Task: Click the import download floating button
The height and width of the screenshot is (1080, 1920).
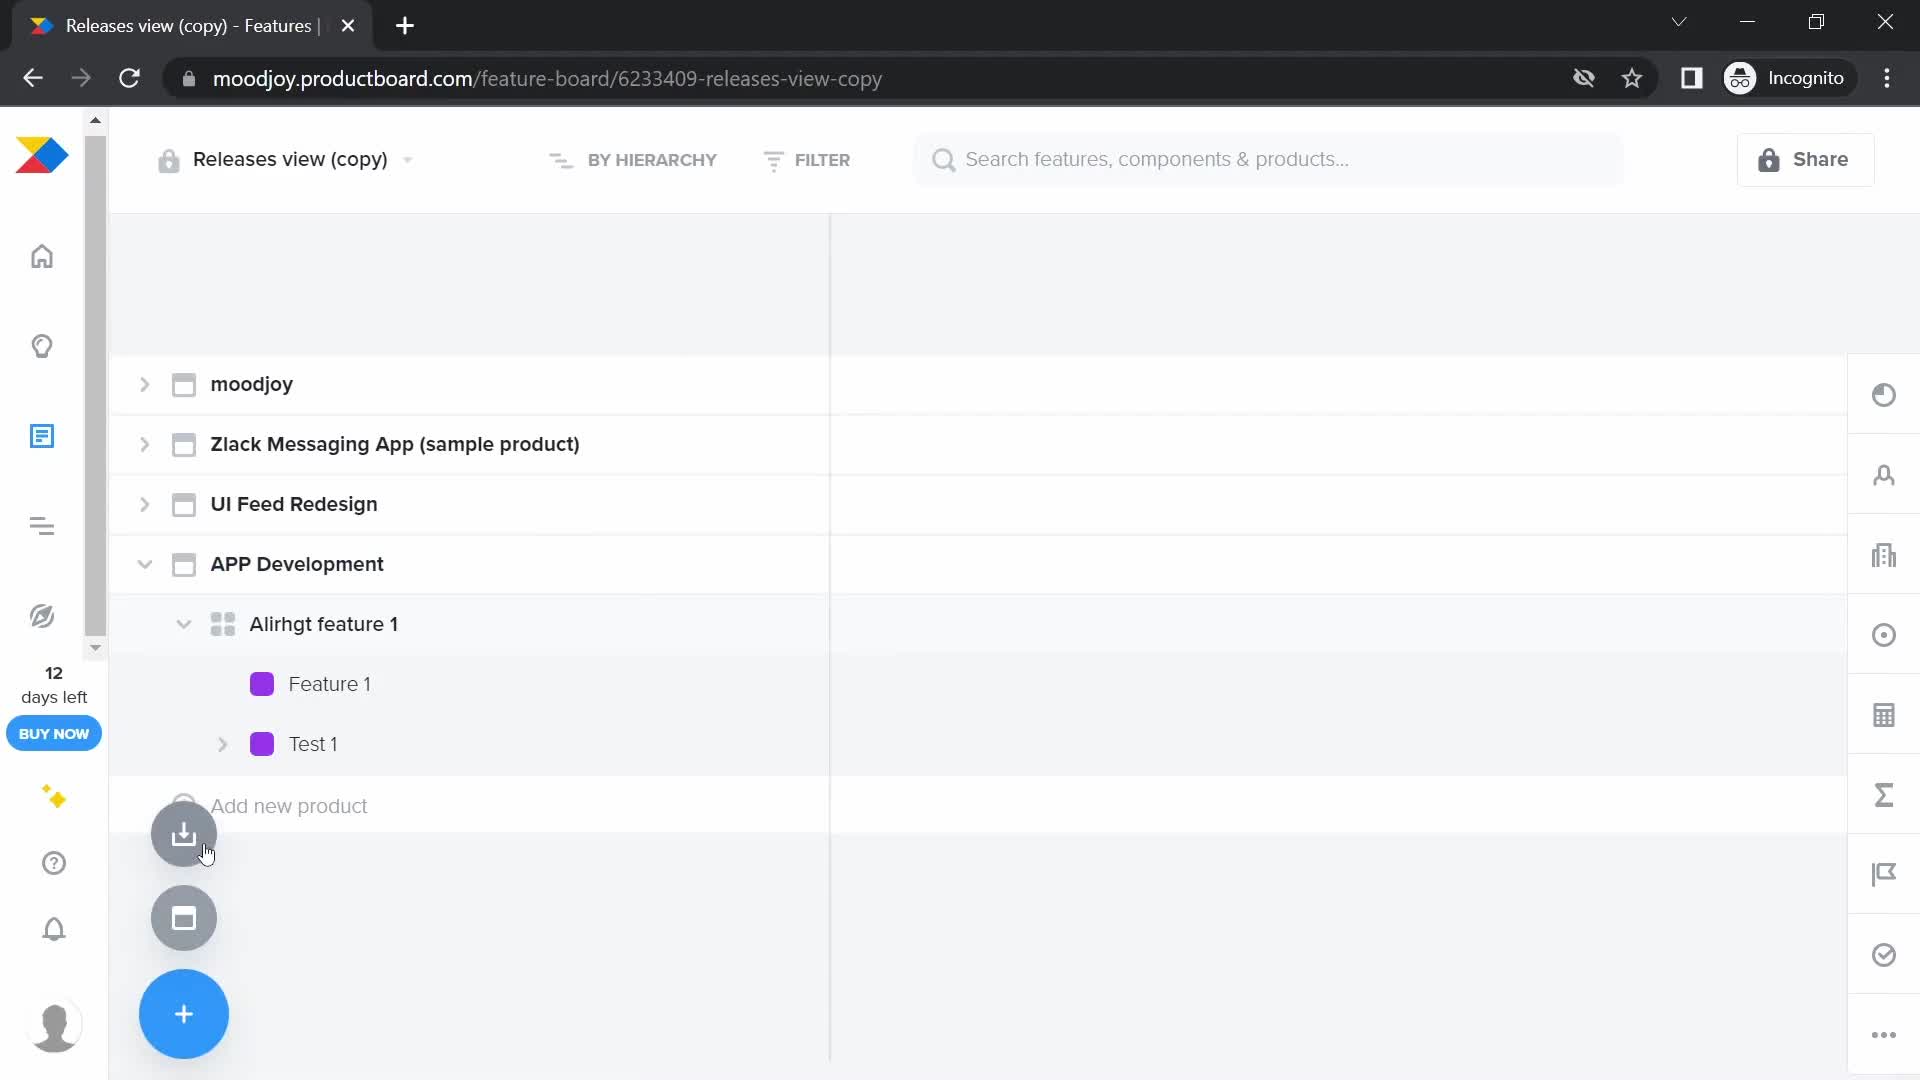Action: tap(184, 834)
